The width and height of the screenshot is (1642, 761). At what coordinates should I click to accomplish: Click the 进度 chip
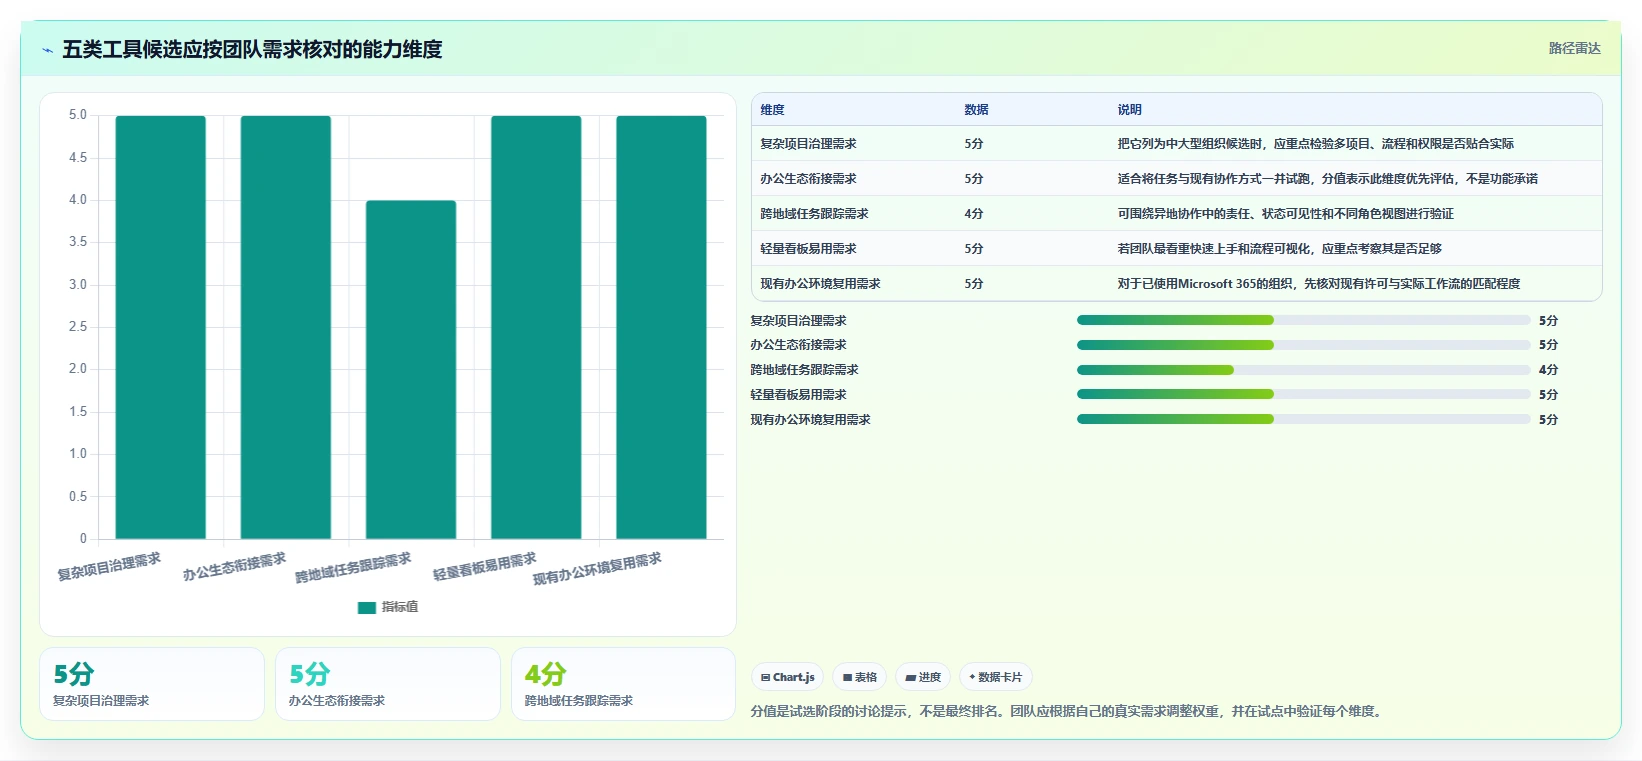click(923, 677)
